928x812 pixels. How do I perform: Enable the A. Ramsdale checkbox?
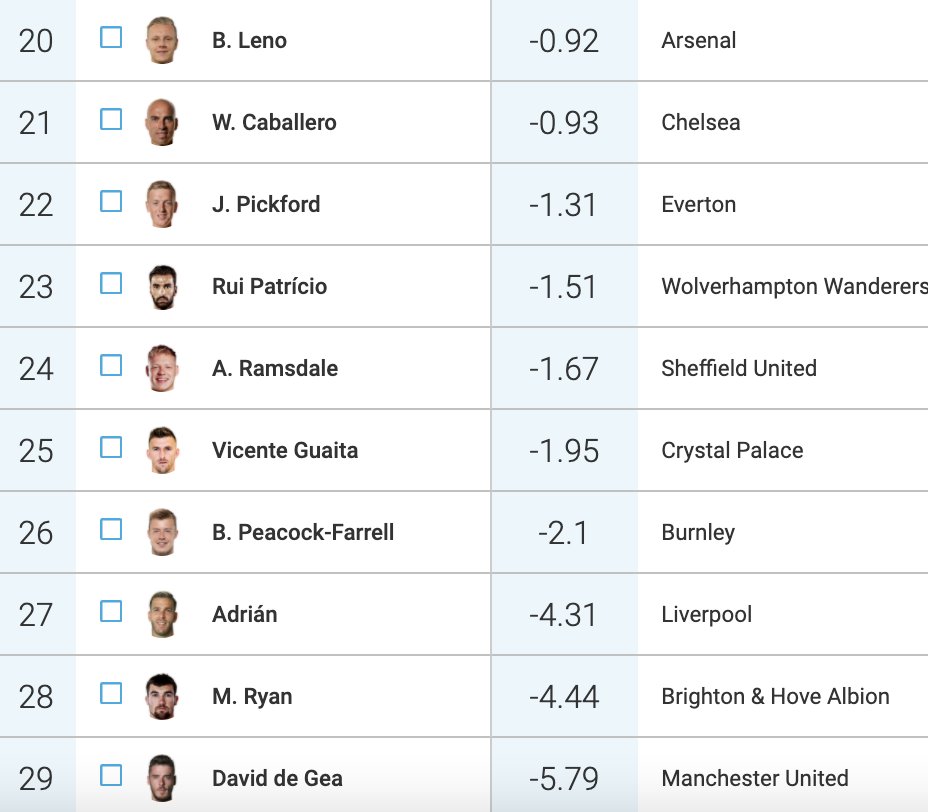click(x=111, y=365)
